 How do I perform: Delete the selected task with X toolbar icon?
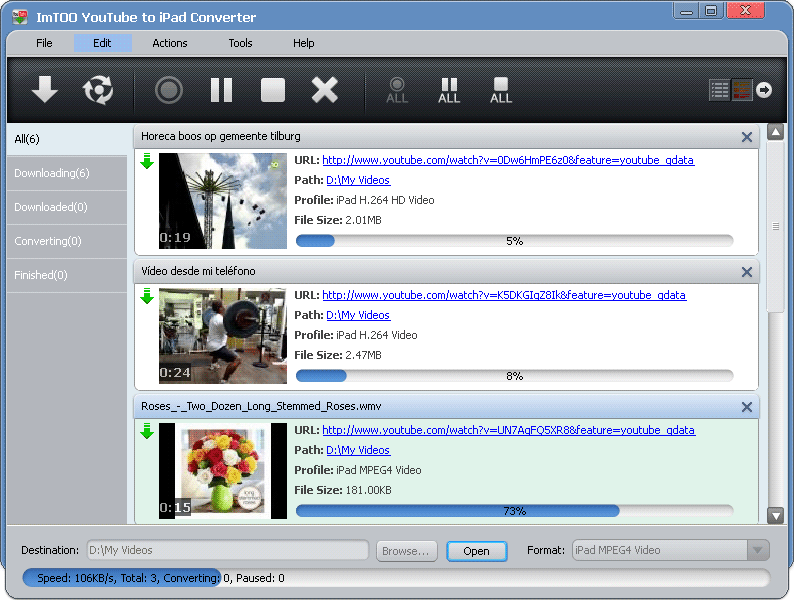point(325,90)
